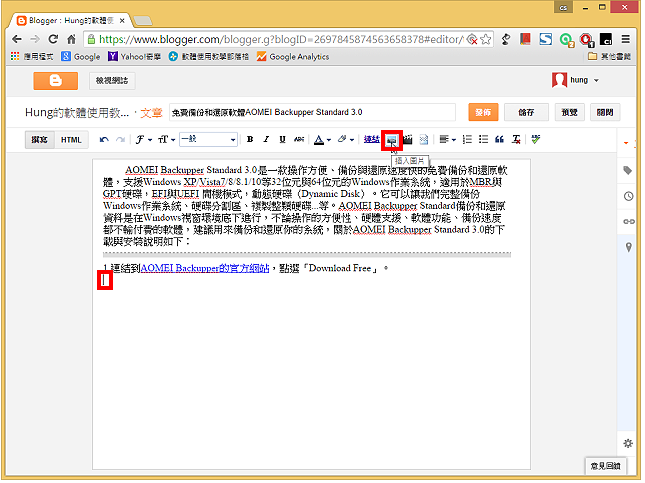
Task: Select the Blogger browser tab
Action: (71, 20)
